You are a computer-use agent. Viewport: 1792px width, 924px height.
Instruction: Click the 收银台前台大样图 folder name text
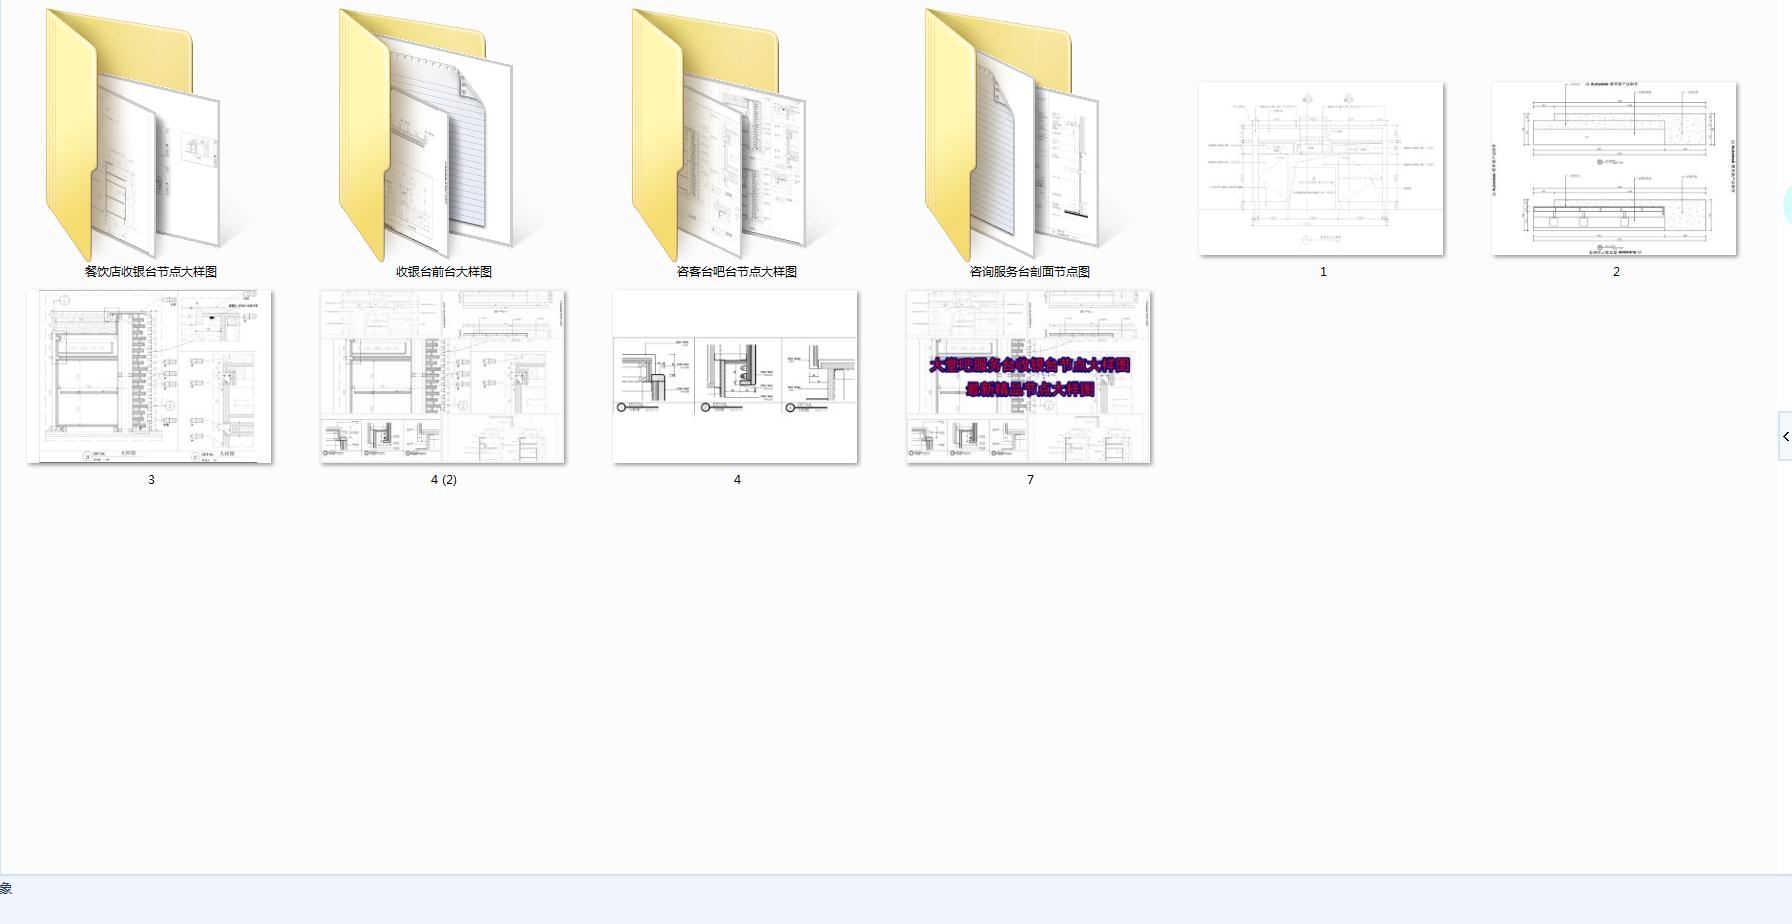point(444,271)
